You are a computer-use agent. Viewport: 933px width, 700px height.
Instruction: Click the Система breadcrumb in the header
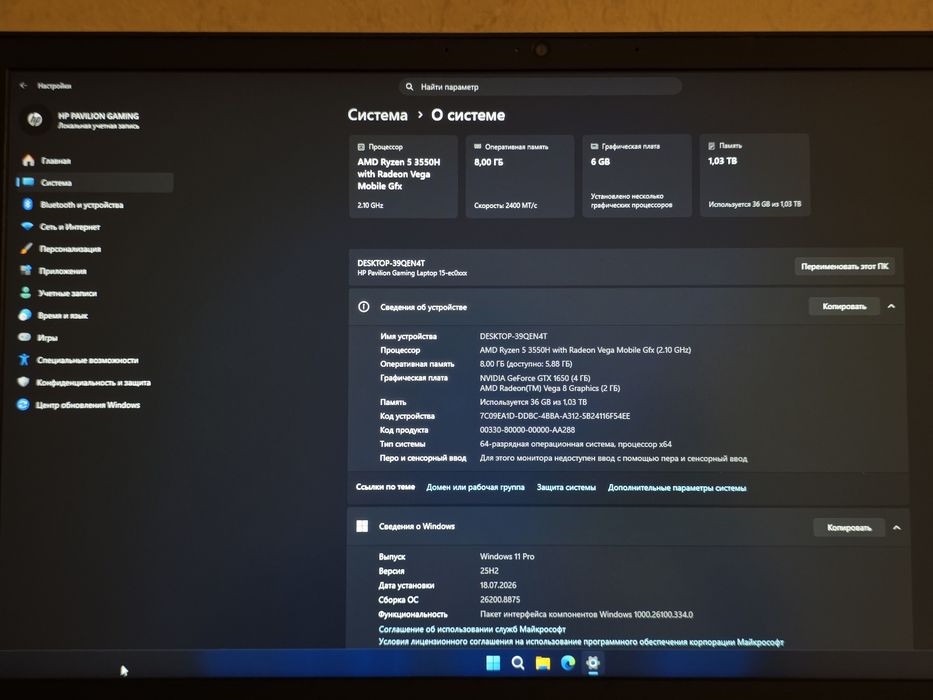click(x=377, y=115)
